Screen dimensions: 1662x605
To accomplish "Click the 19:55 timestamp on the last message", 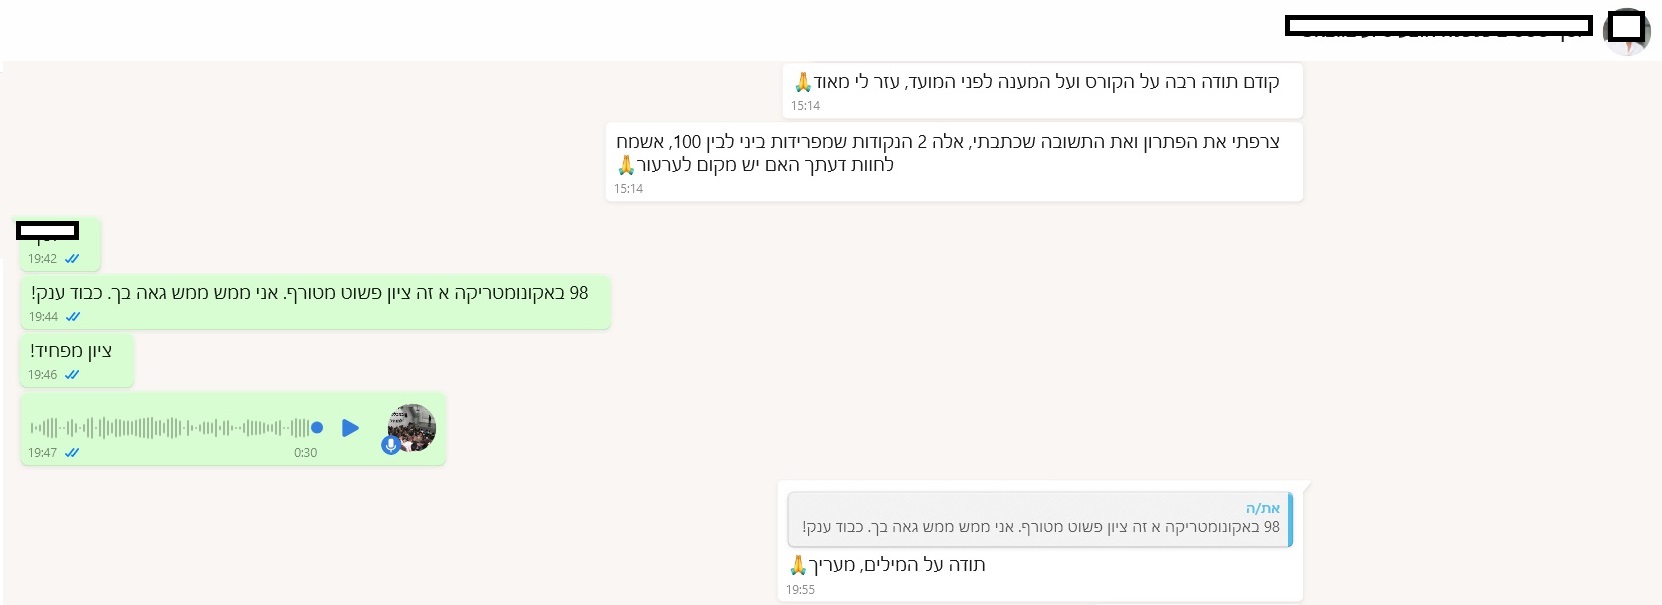I will (800, 590).
